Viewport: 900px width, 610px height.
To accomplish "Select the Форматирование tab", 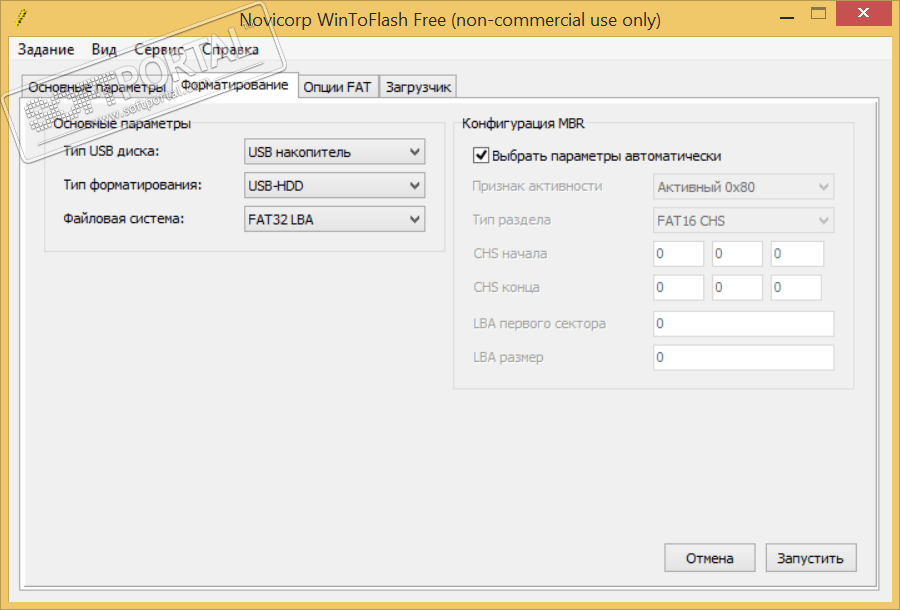I will (x=235, y=85).
